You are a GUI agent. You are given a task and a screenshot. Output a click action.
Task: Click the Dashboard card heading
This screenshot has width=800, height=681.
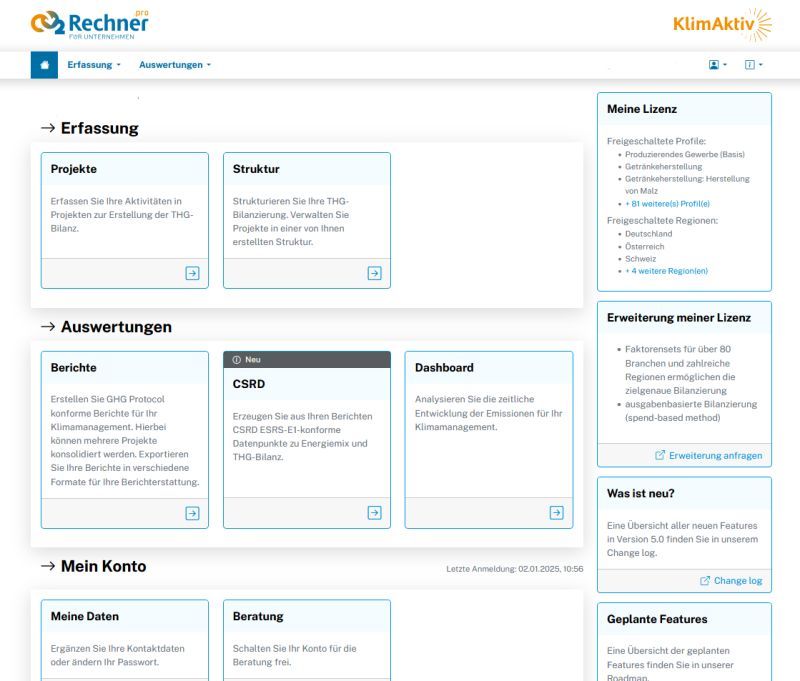pos(444,367)
